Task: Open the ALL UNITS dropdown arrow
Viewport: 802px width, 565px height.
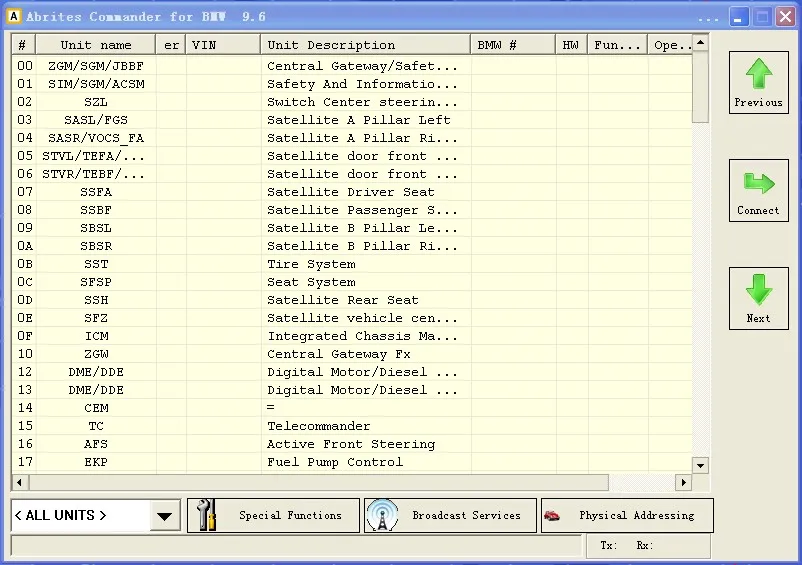Action: click(x=164, y=515)
